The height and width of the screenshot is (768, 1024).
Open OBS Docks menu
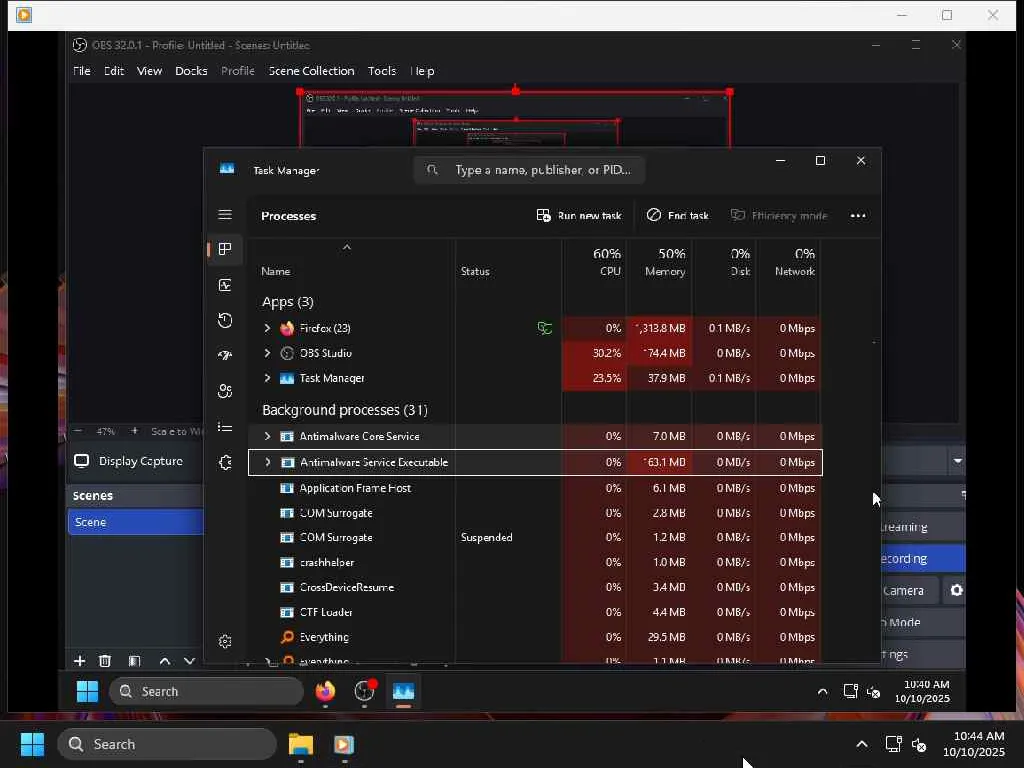tap(191, 71)
